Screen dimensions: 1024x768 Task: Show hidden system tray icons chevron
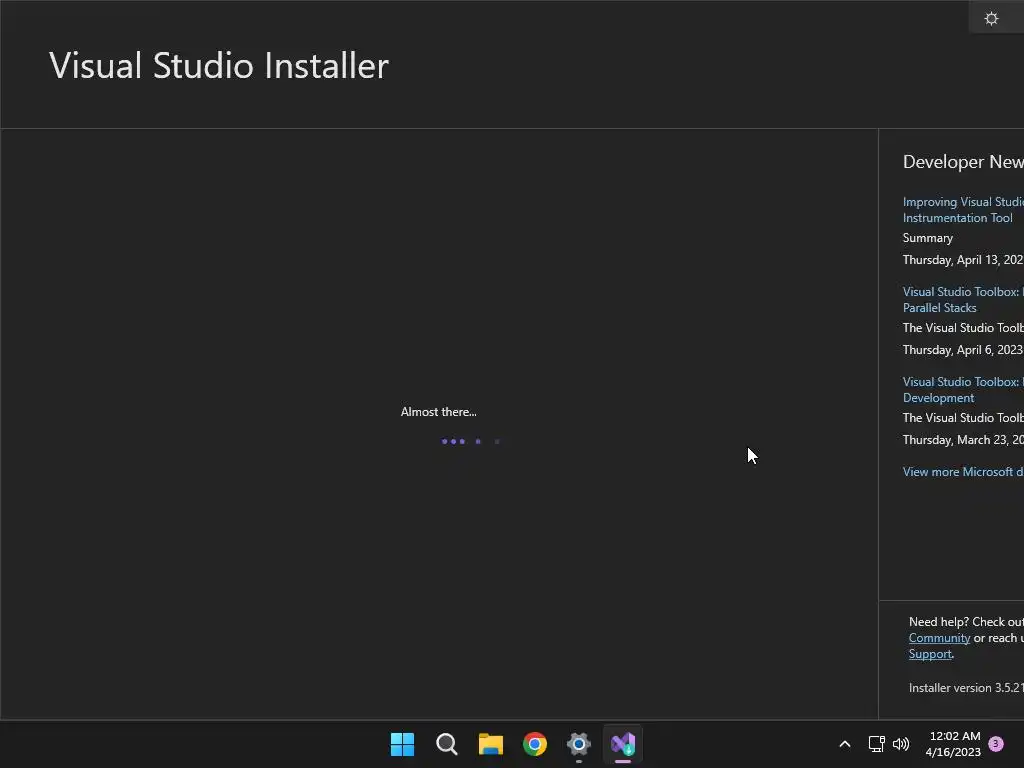pos(844,744)
